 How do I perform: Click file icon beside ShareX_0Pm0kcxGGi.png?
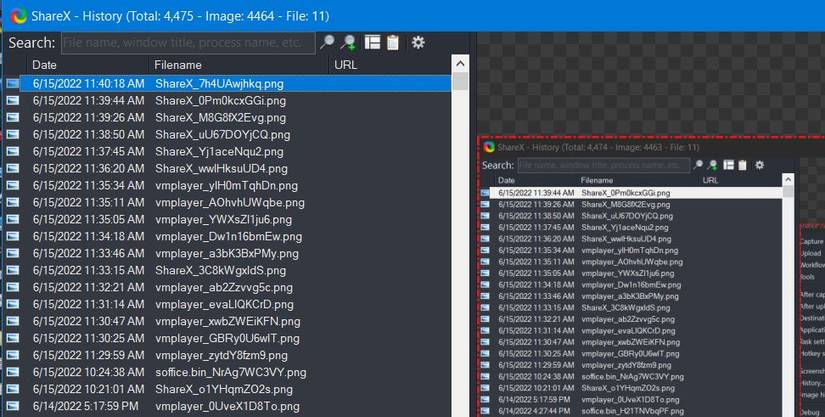click(13, 100)
